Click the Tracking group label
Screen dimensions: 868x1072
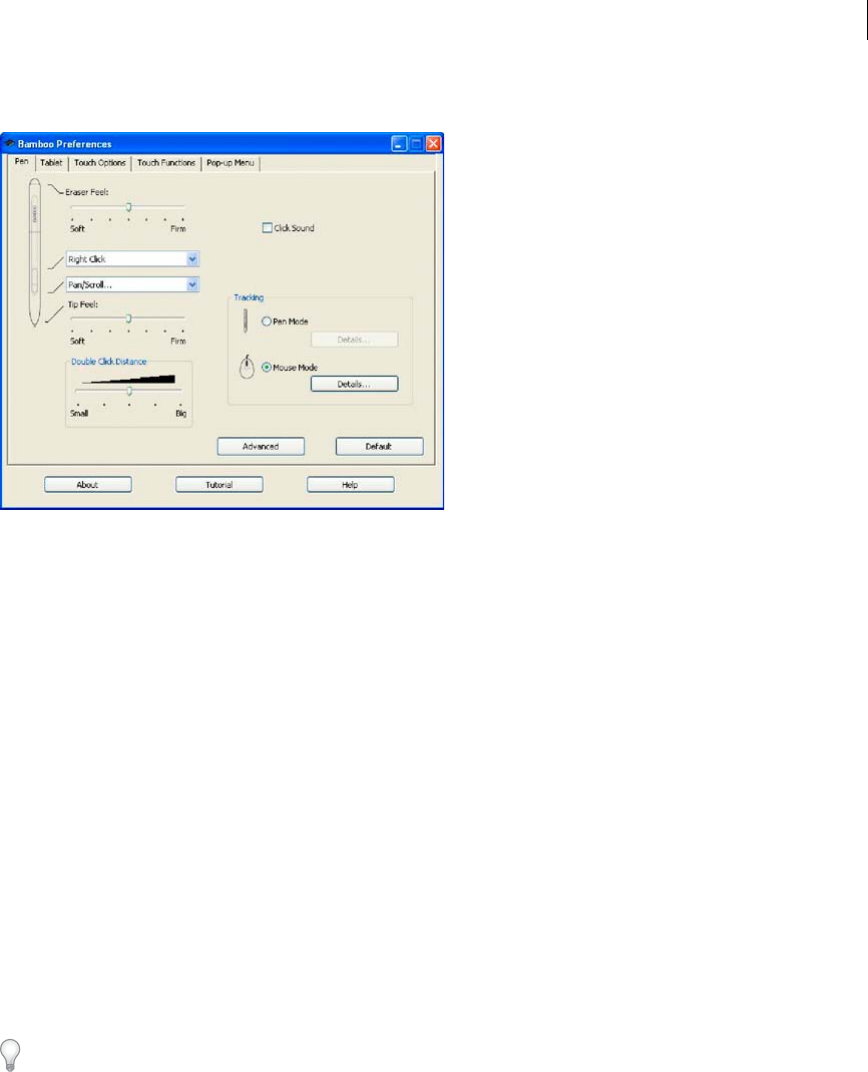249,297
